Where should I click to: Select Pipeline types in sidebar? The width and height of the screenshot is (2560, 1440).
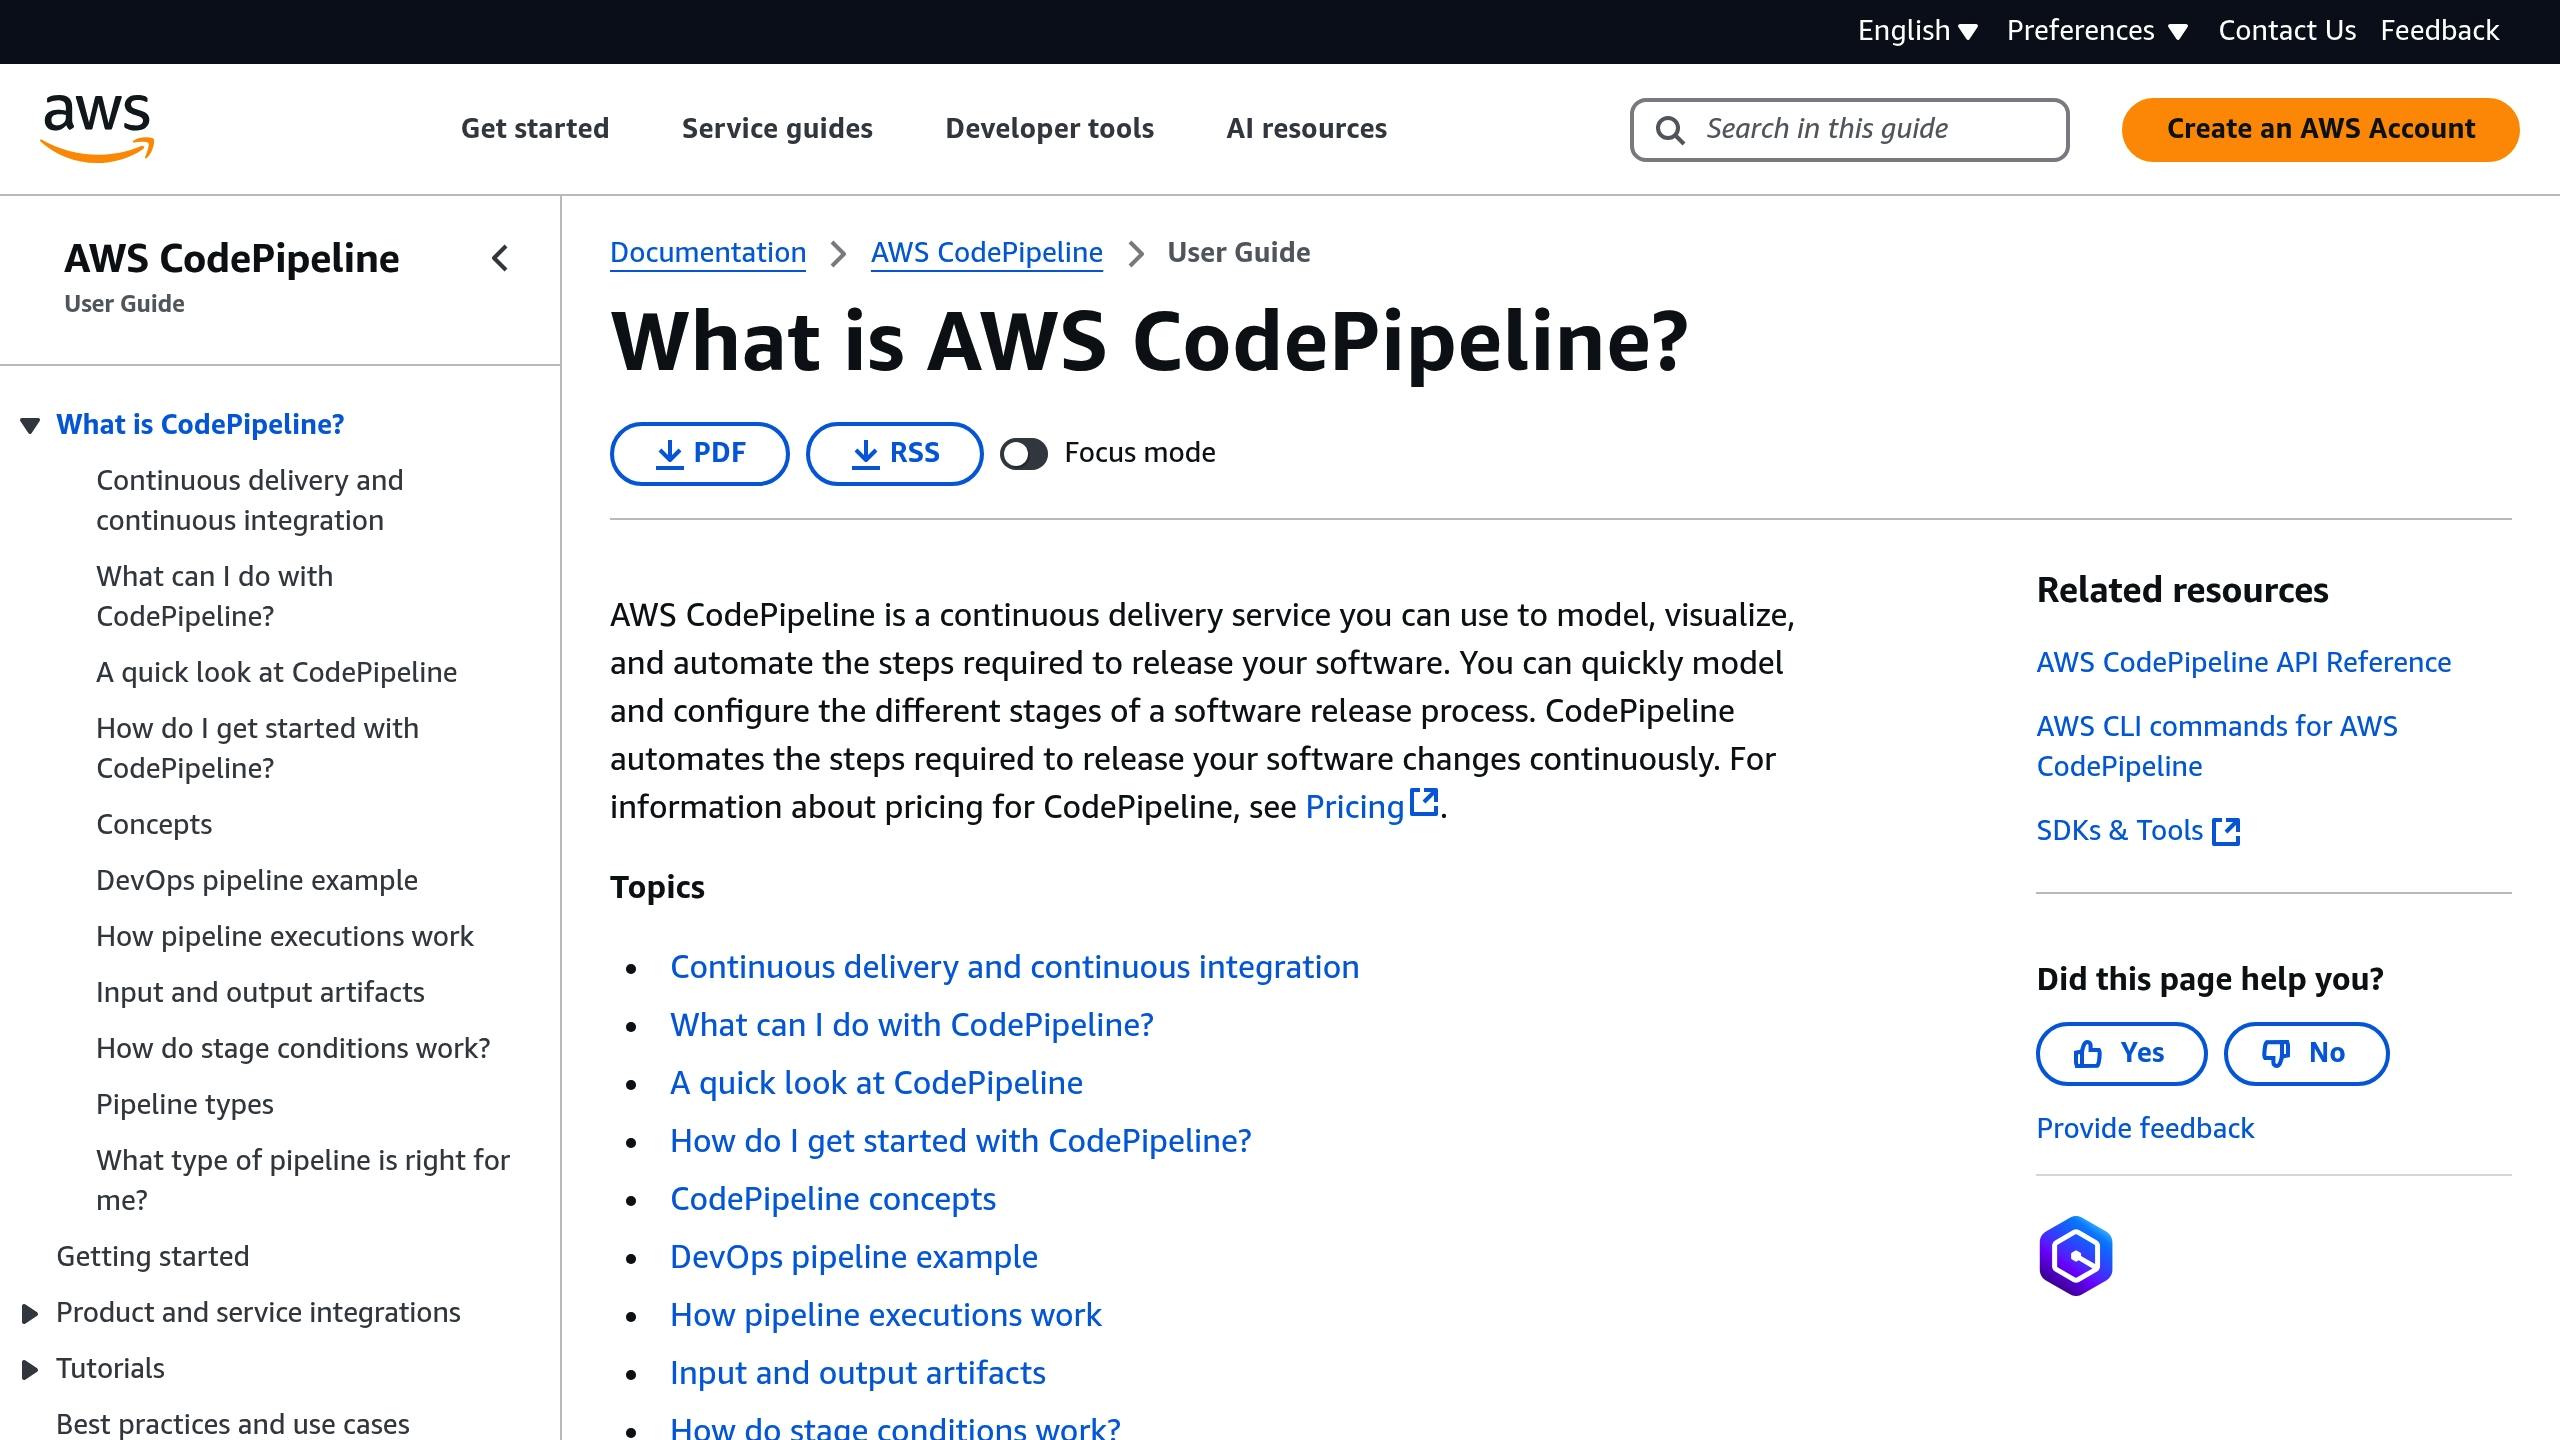[x=185, y=1105]
